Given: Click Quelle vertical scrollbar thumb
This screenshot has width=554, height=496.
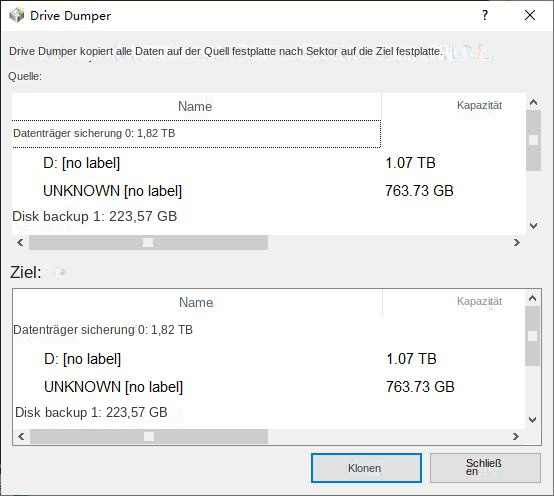Looking at the screenshot, I should (x=534, y=140).
